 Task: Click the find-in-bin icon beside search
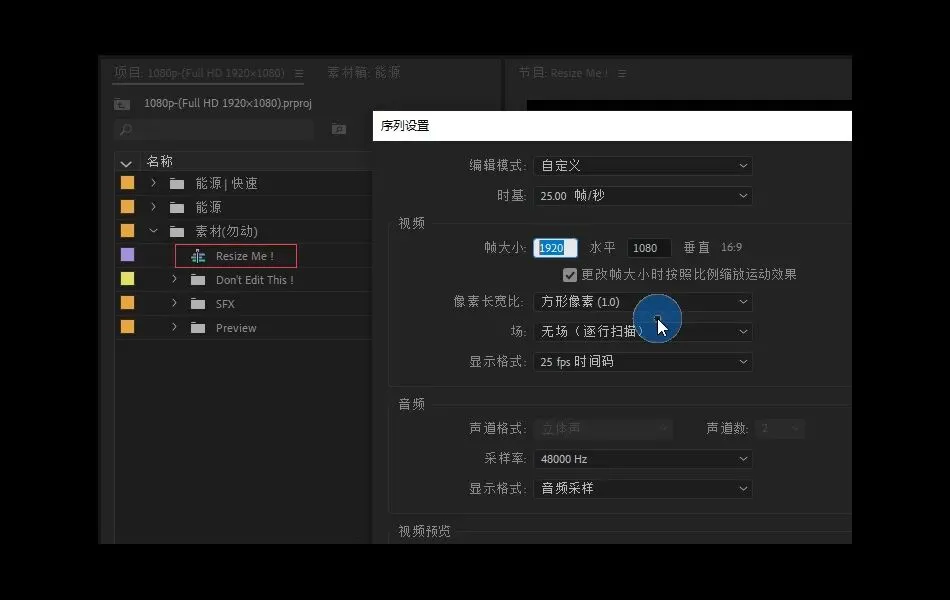click(x=339, y=128)
